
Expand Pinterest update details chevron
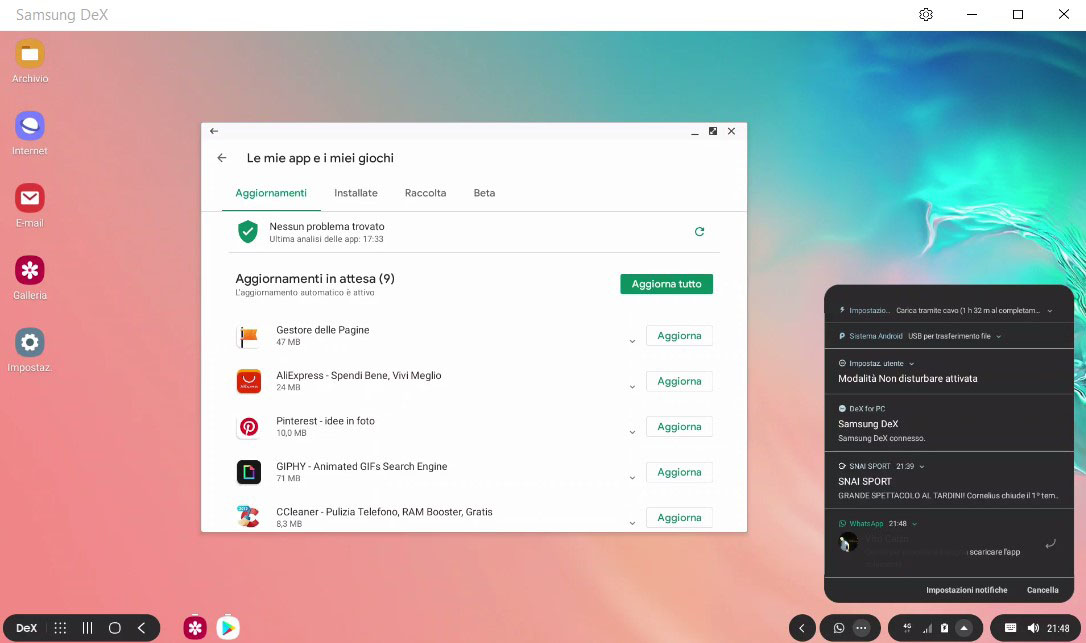632,432
